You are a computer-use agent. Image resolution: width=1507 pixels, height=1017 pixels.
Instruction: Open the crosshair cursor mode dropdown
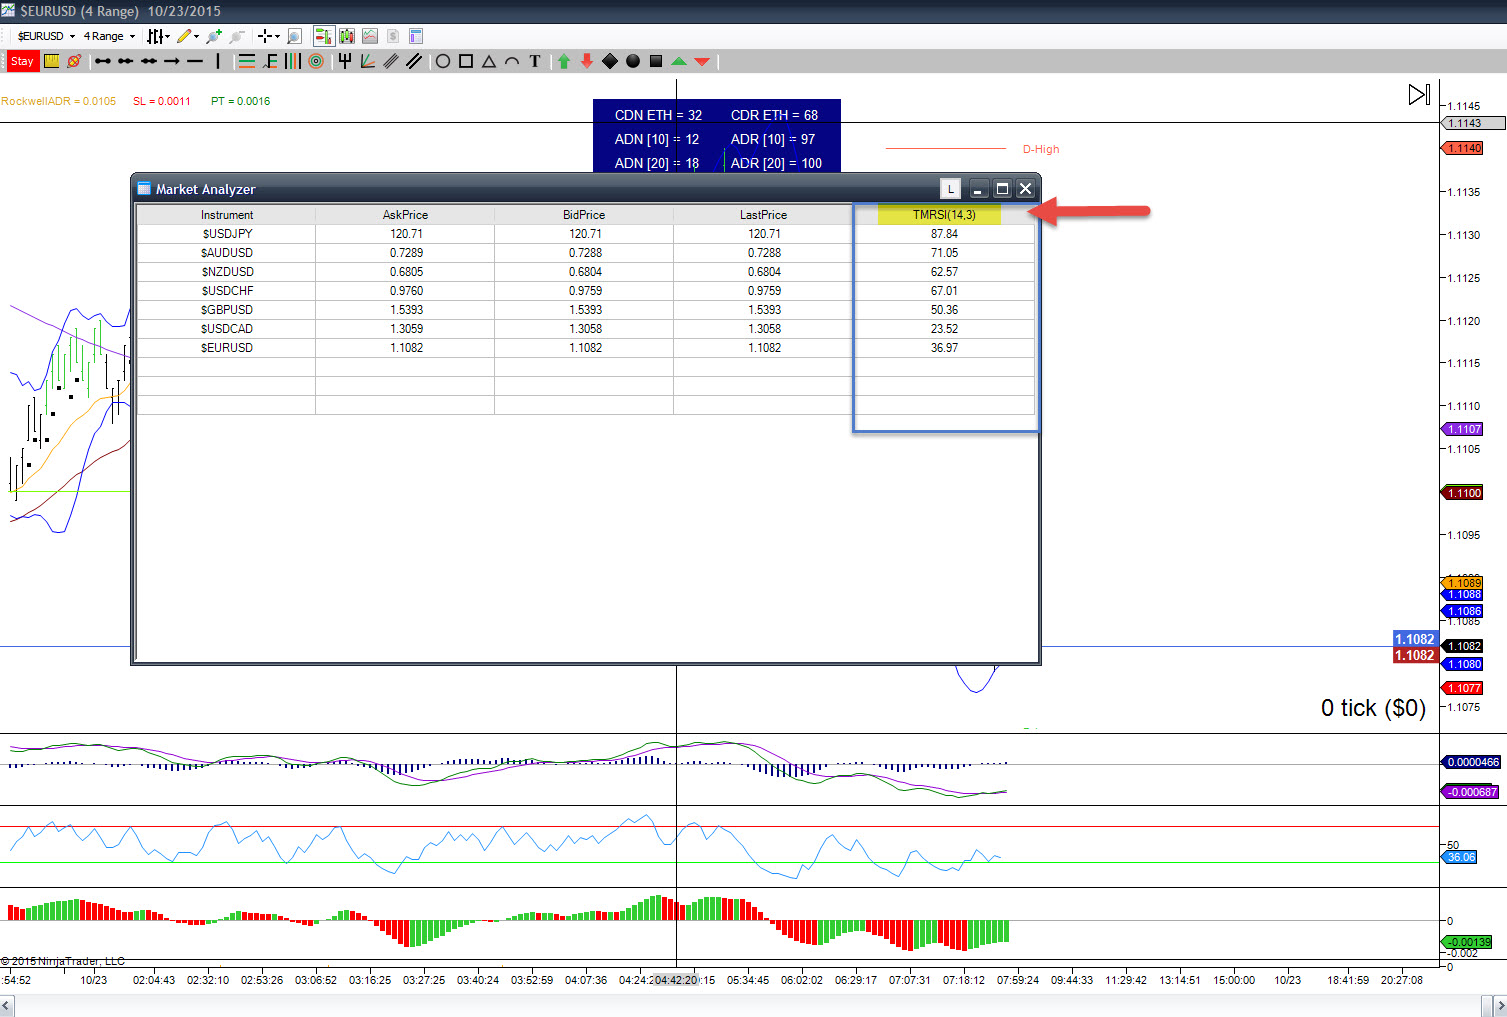point(268,36)
